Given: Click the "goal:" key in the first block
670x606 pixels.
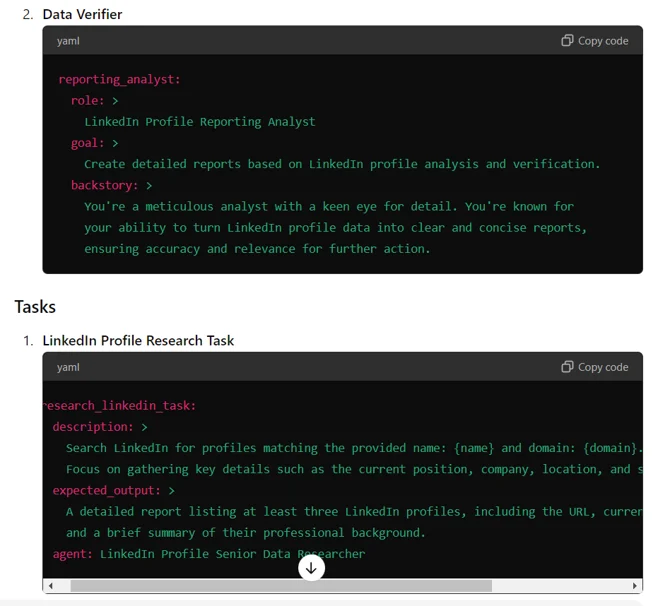Looking at the screenshot, I should tap(88, 143).
